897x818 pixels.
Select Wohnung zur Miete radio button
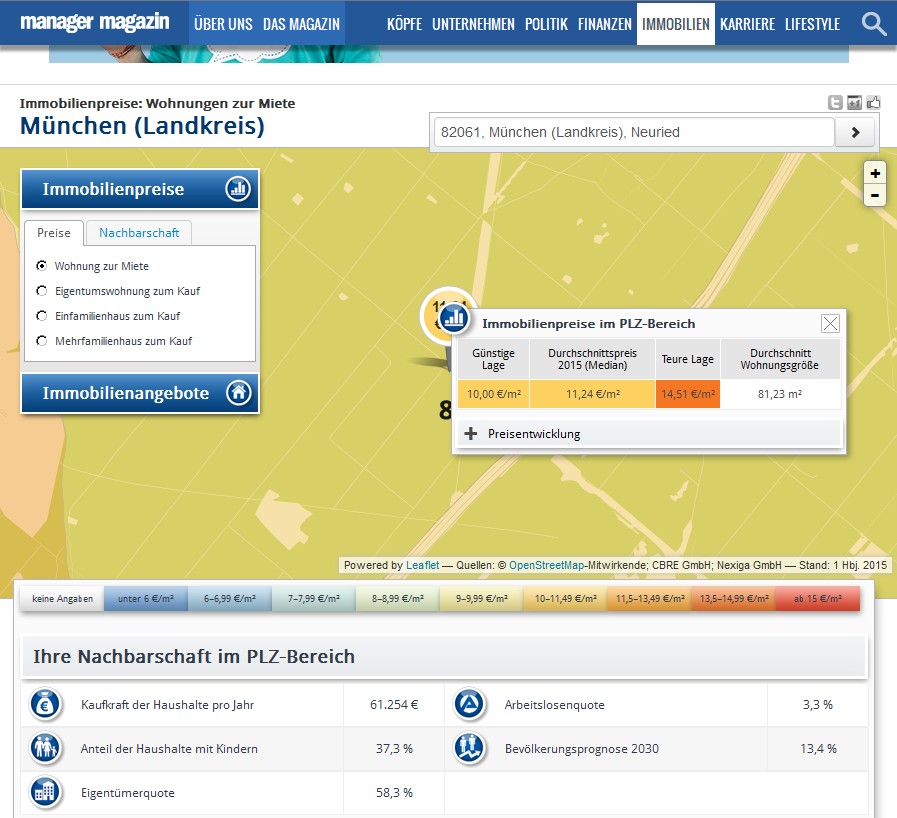[41, 265]
